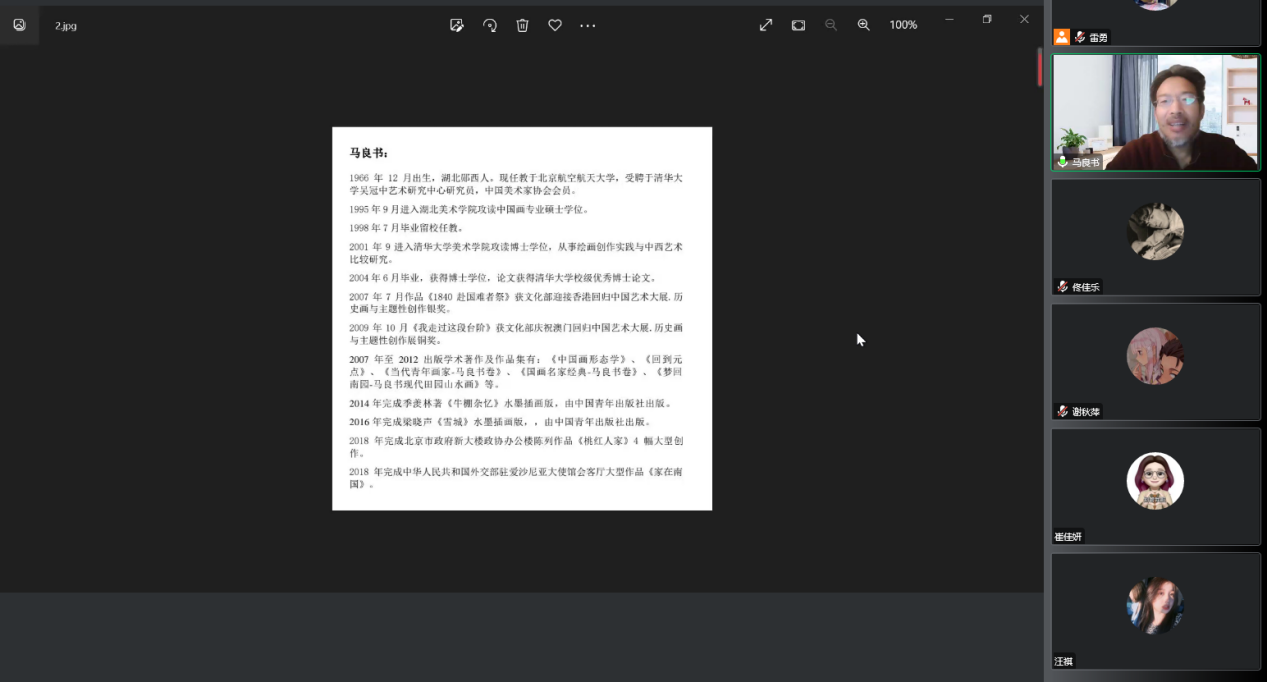This screenshot has width=1267, height=682.
Task: Click the green microphone icon for 马良书
Action: (1063, 162)
